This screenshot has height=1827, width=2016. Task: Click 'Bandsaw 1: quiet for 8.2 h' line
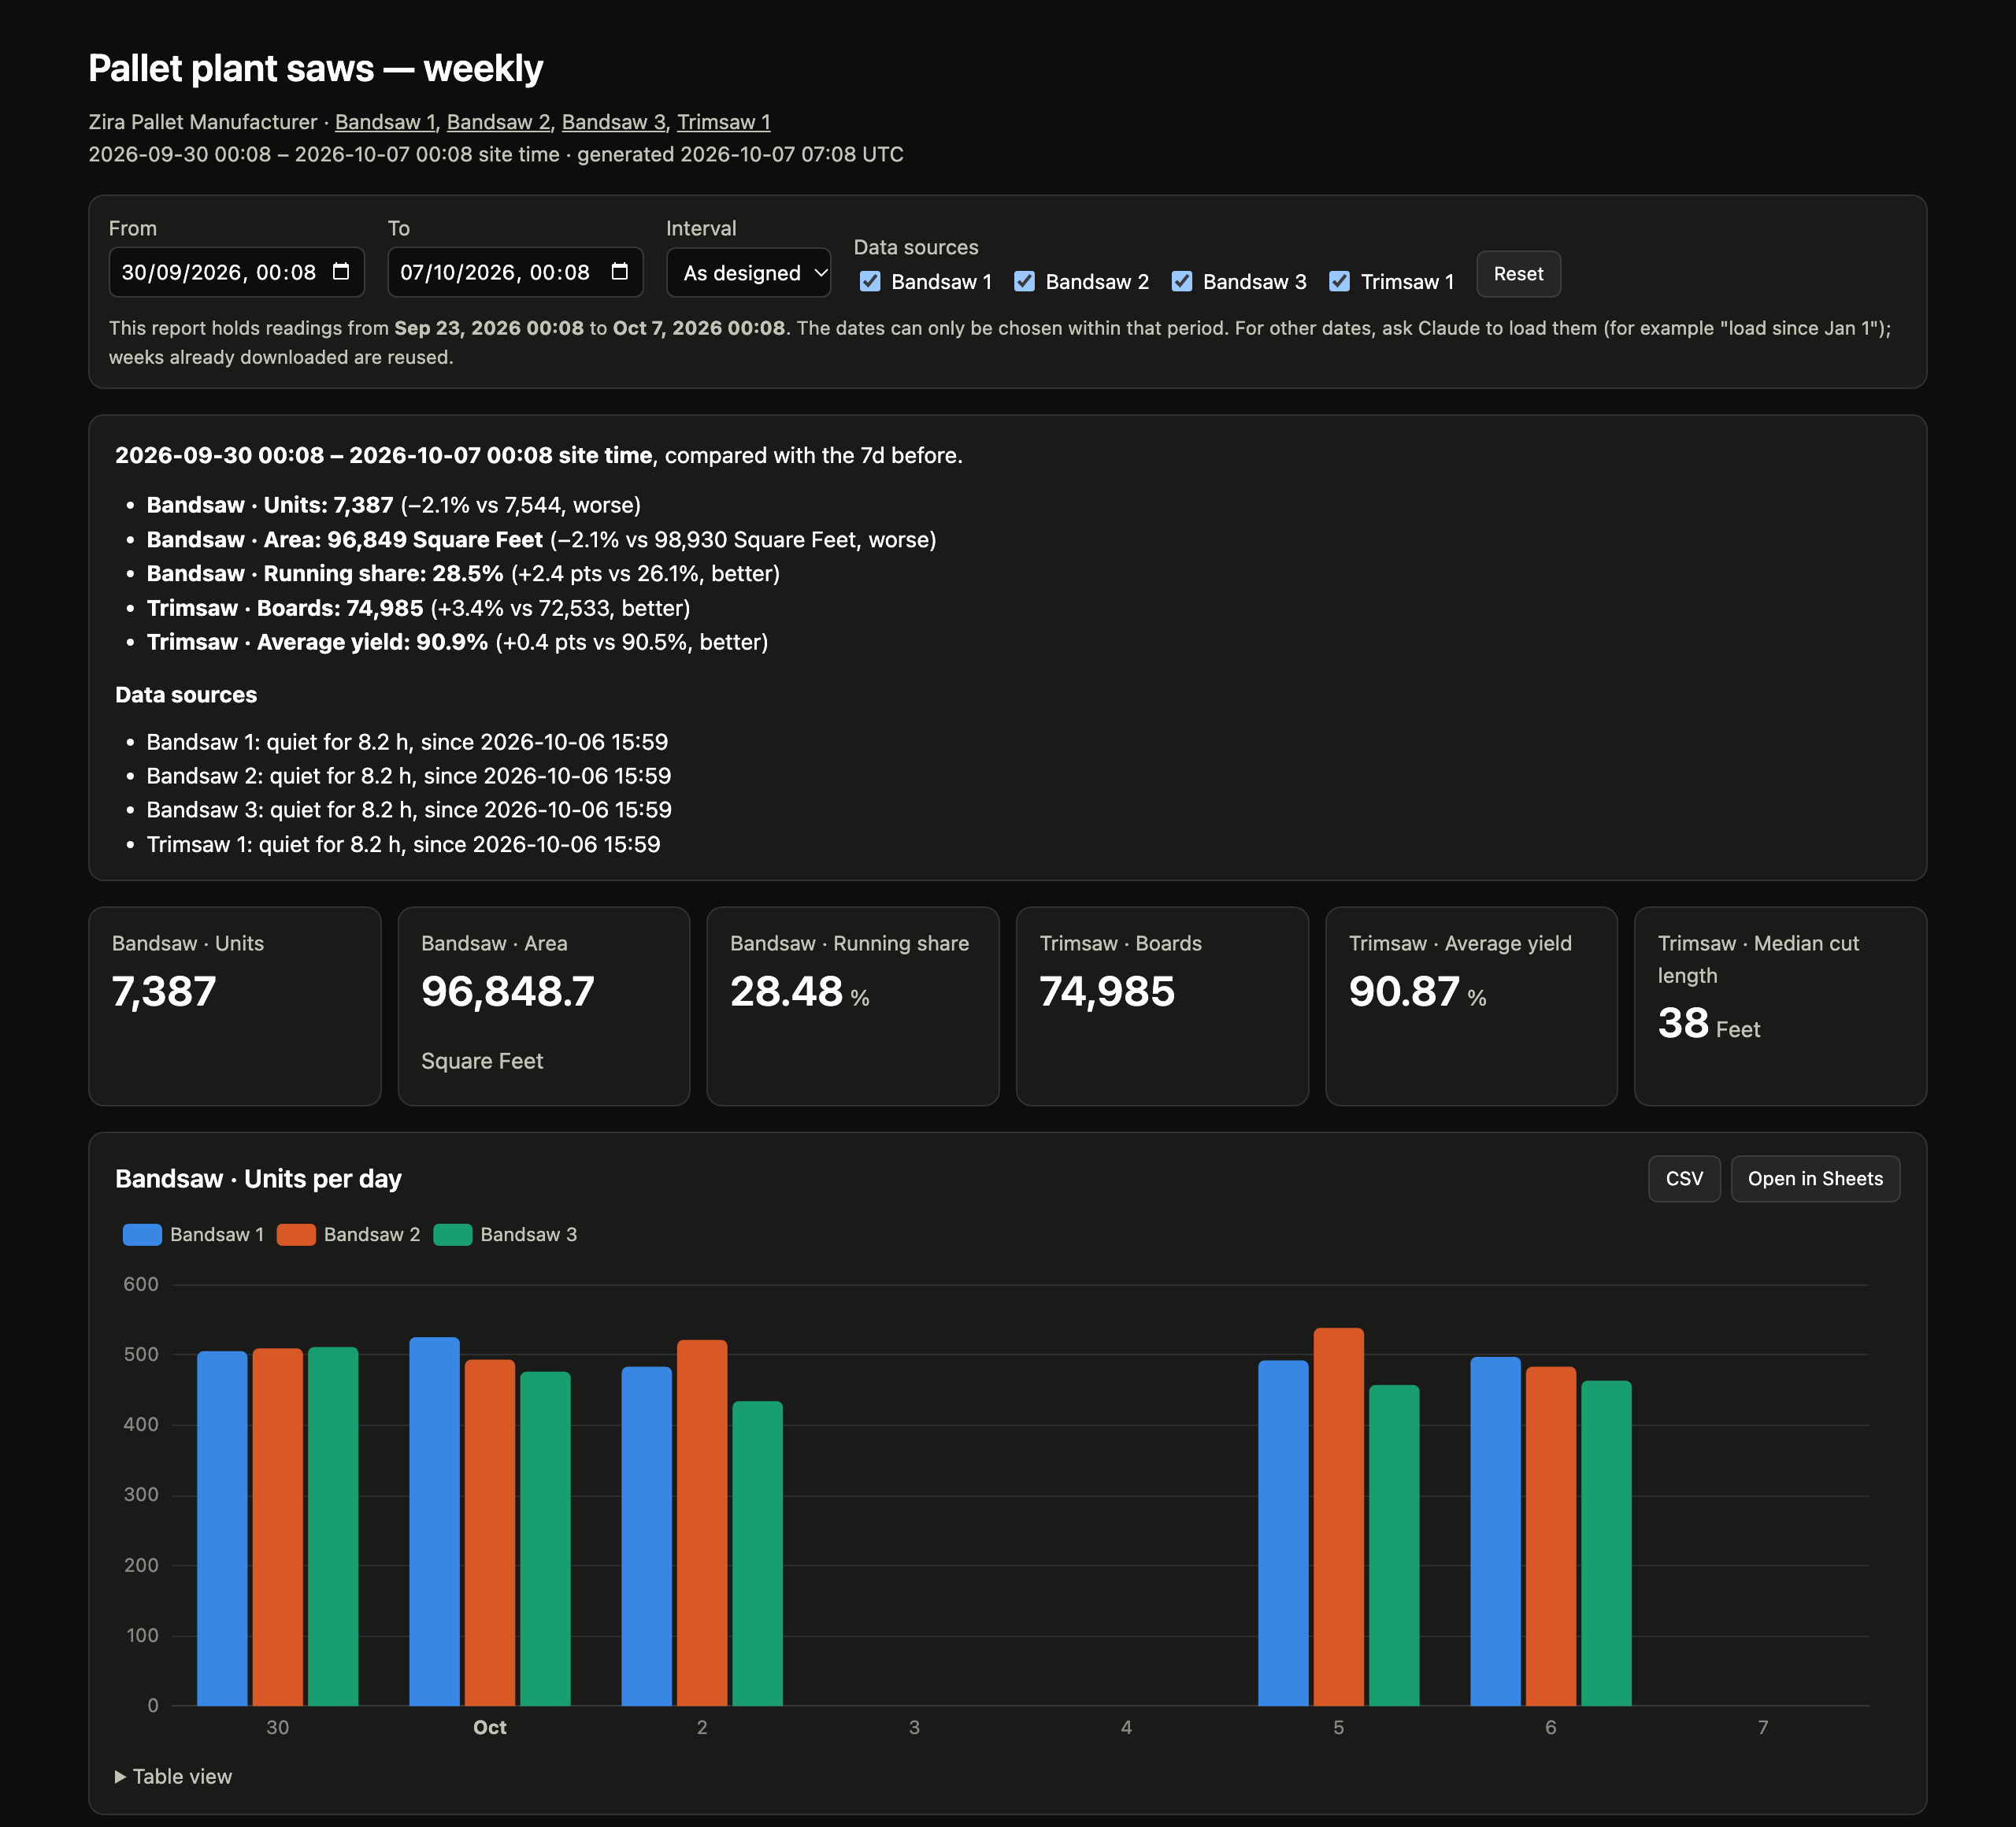[407, 742]
